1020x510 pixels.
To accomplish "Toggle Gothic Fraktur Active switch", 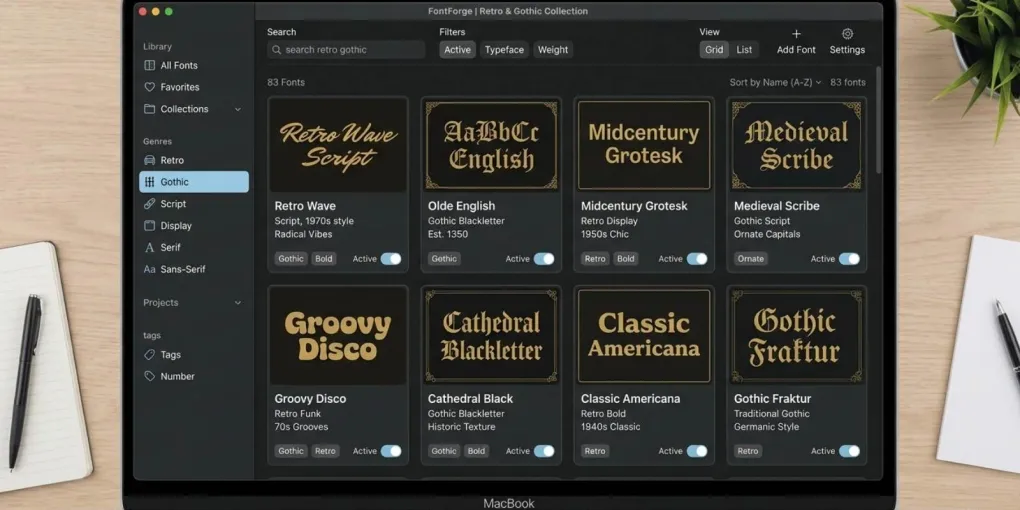I will tap(849, 451).
